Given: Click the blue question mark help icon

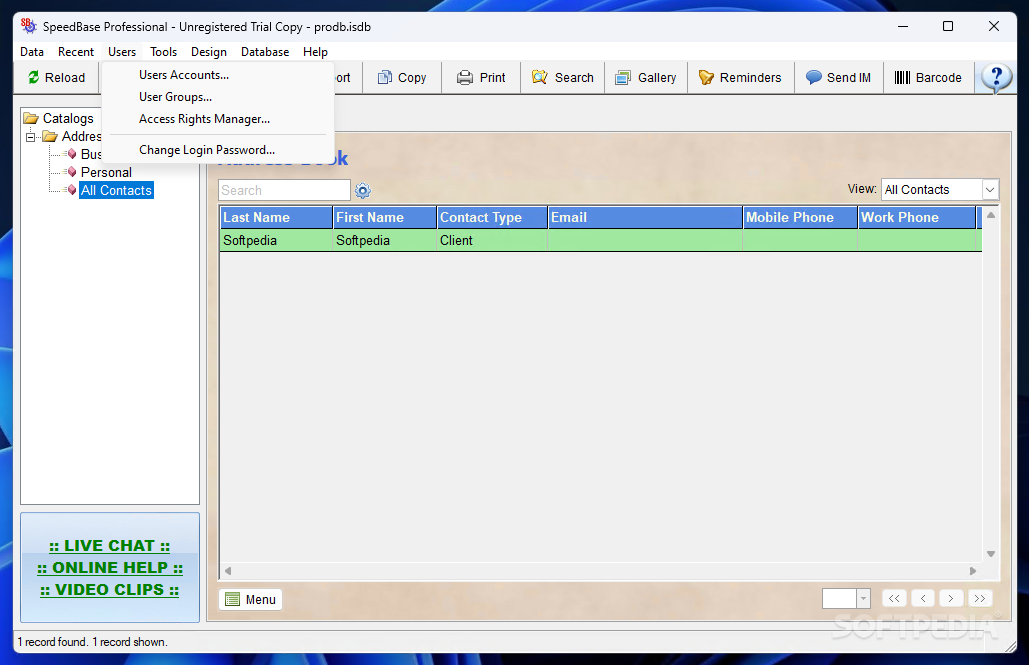Looking at the screenshot, I should coord(996,78).
